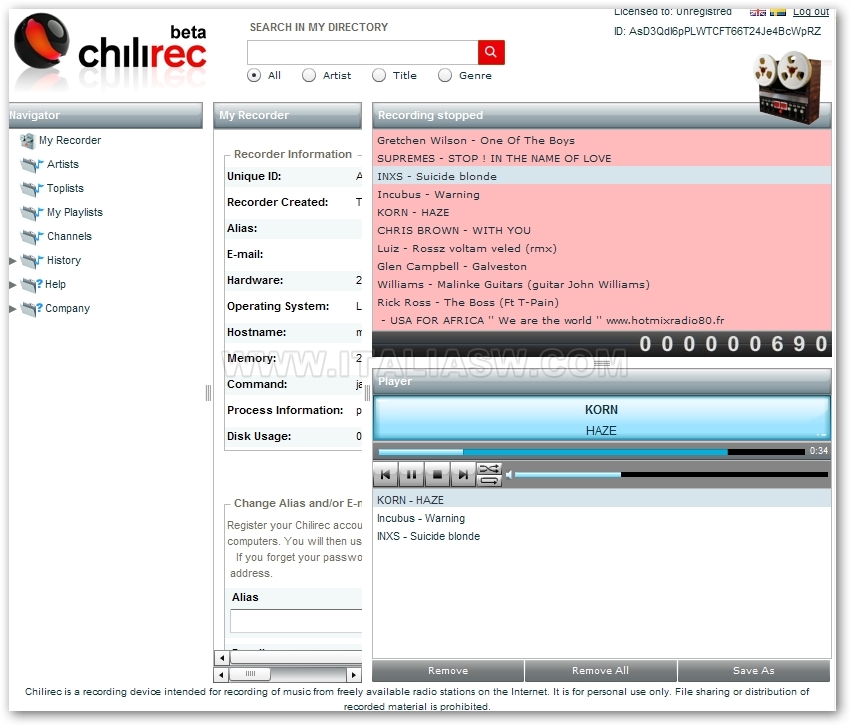850x725 pixels.
Task: Click the search in my directory field
Action: (363, 53)
